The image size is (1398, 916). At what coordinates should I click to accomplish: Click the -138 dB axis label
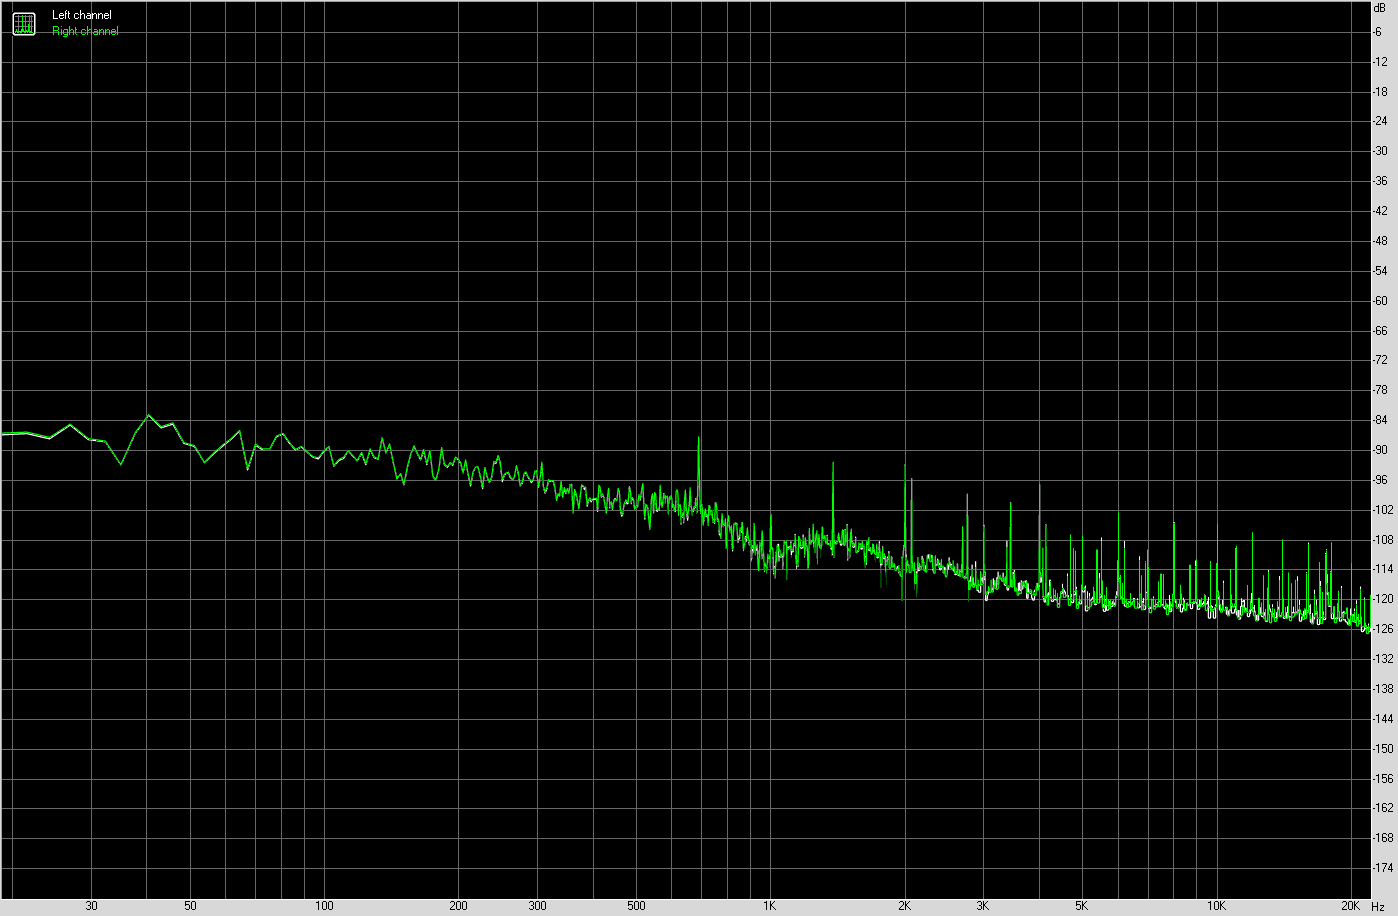click(1383, 688)
